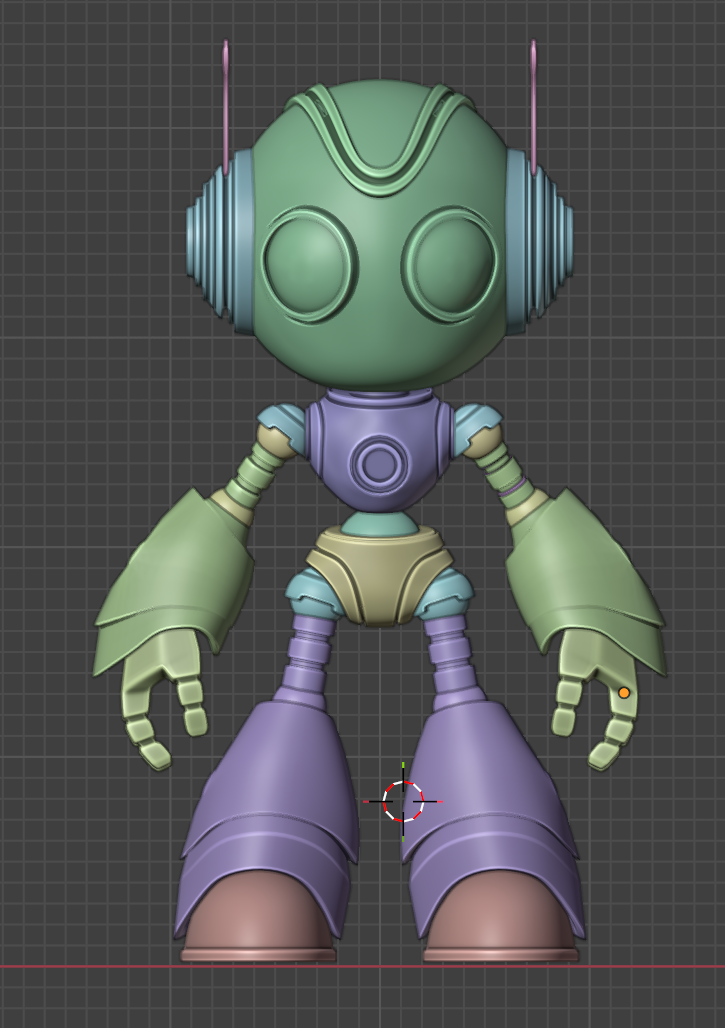The width and height of the screenshot is (725, 1028).
Task: Select the tan pelvis piece
Action: pos(380,577)
